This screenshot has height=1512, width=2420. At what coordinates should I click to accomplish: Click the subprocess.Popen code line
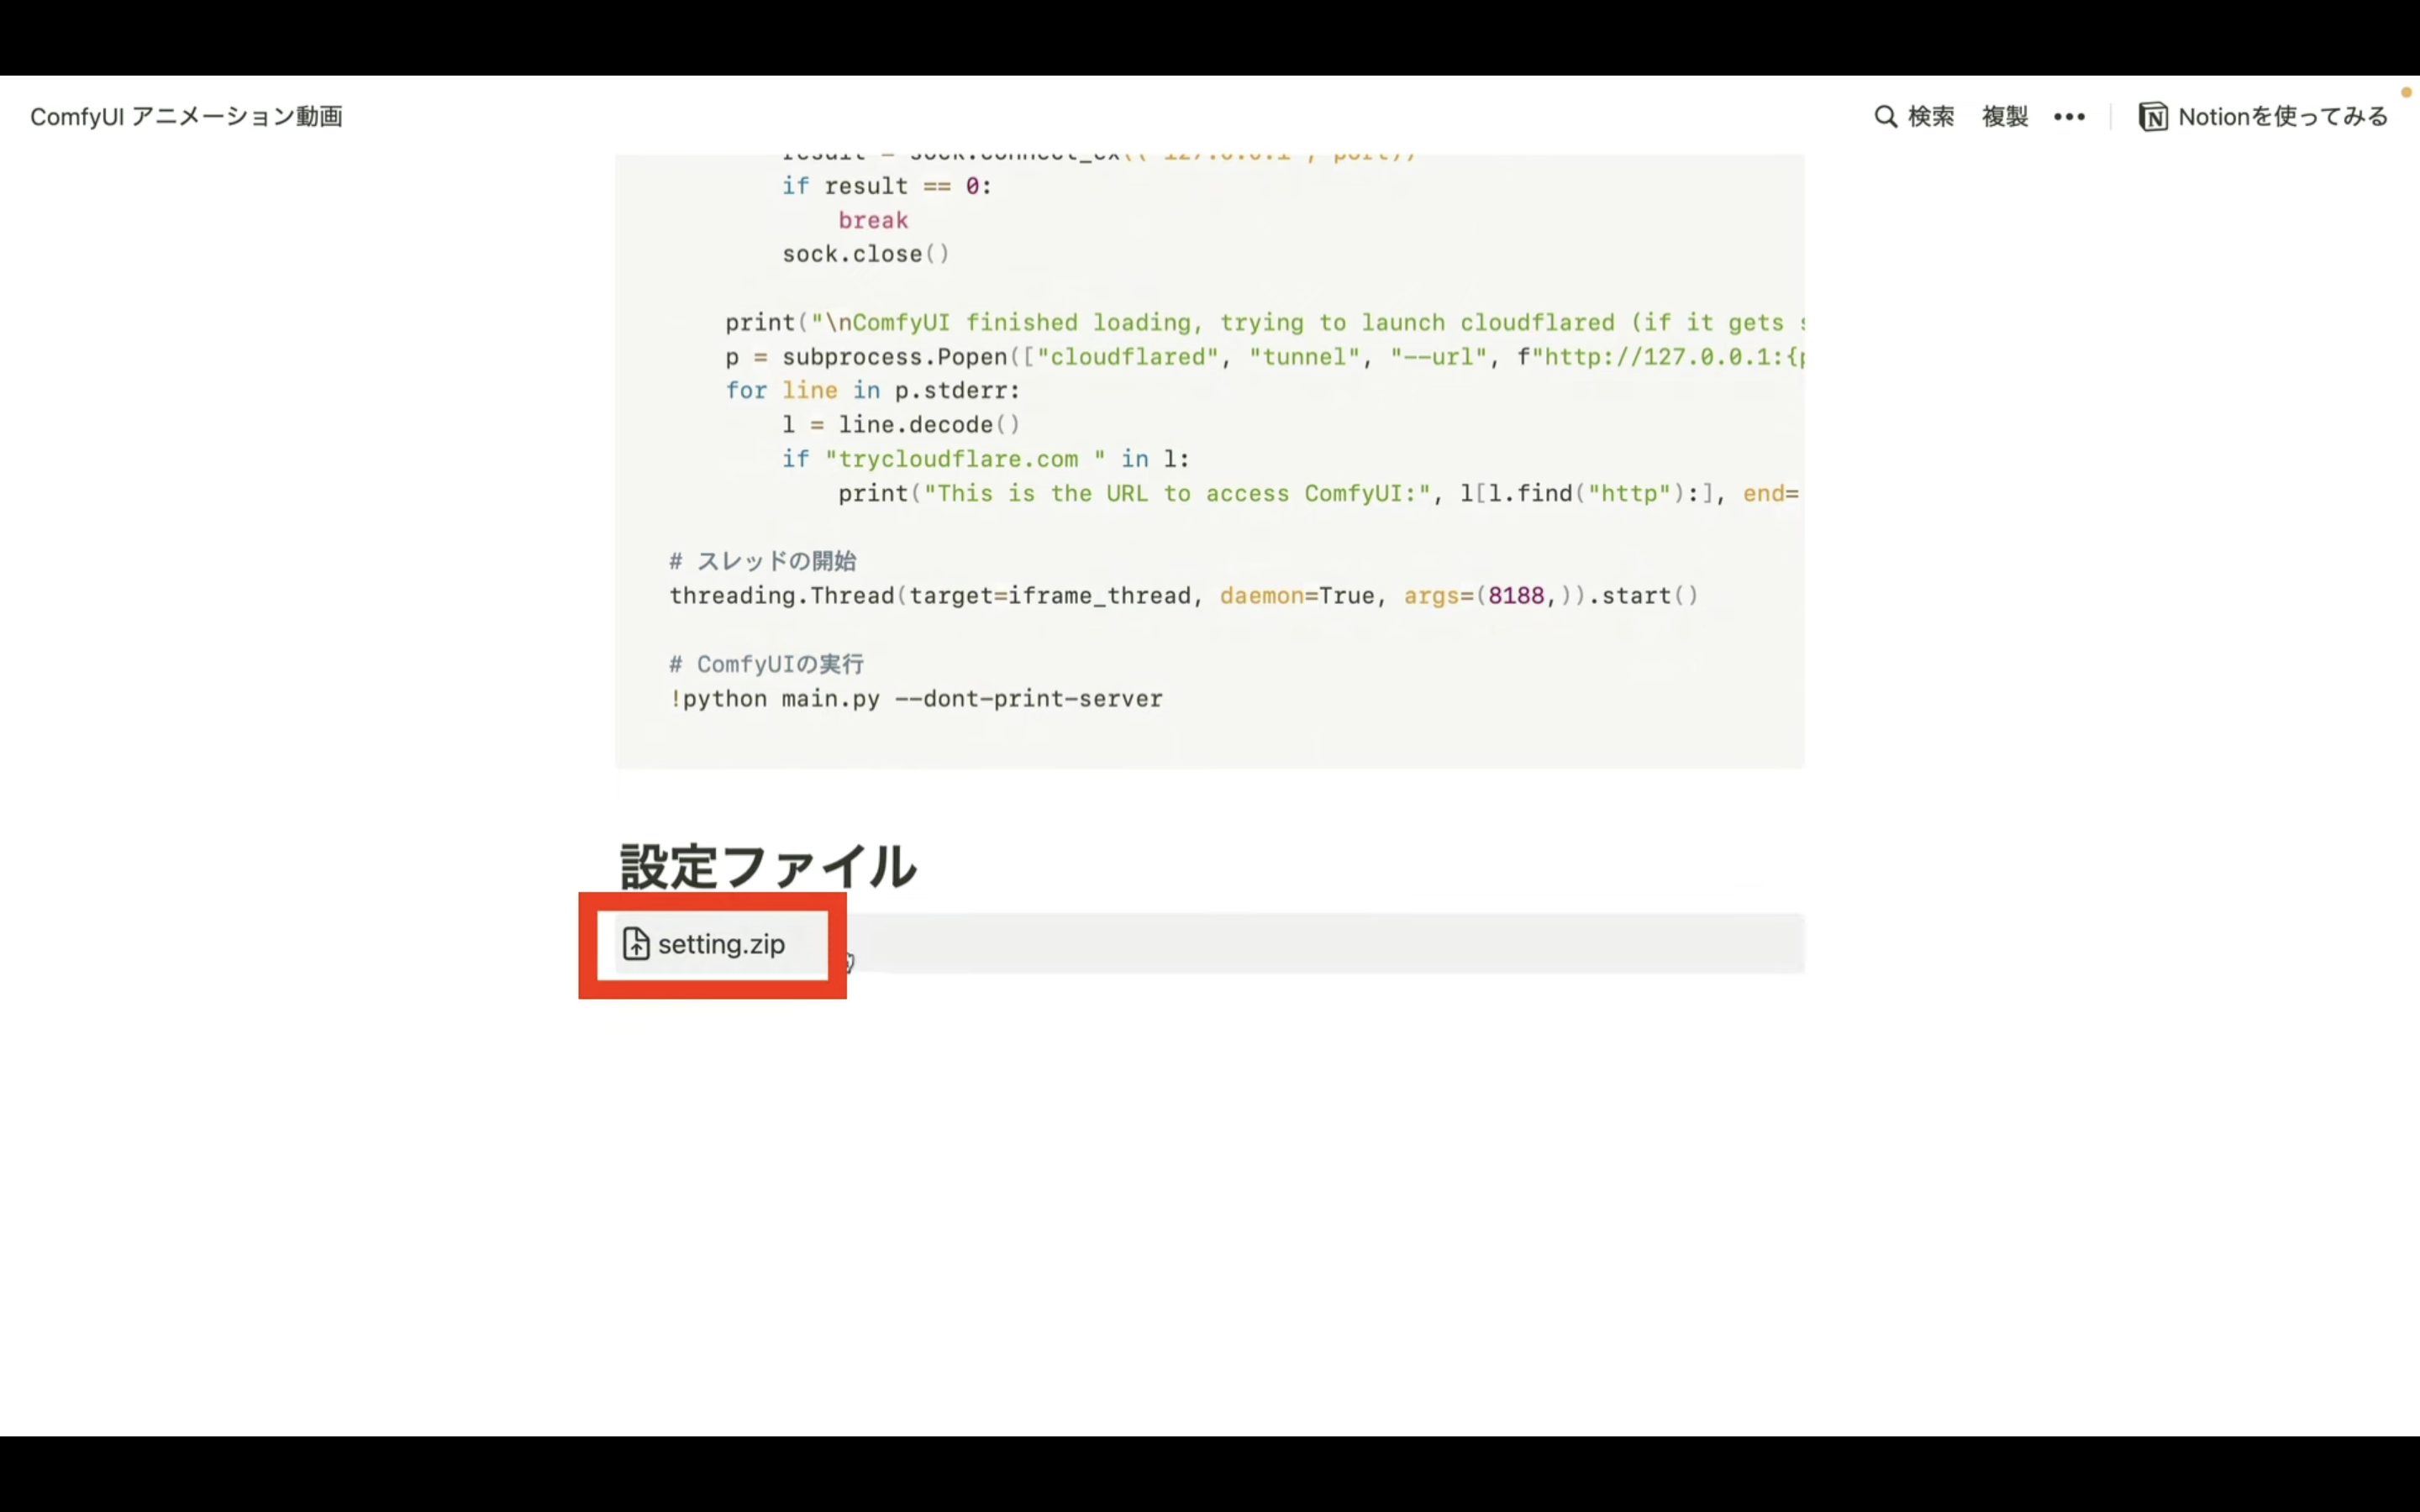click(1265, 357)
